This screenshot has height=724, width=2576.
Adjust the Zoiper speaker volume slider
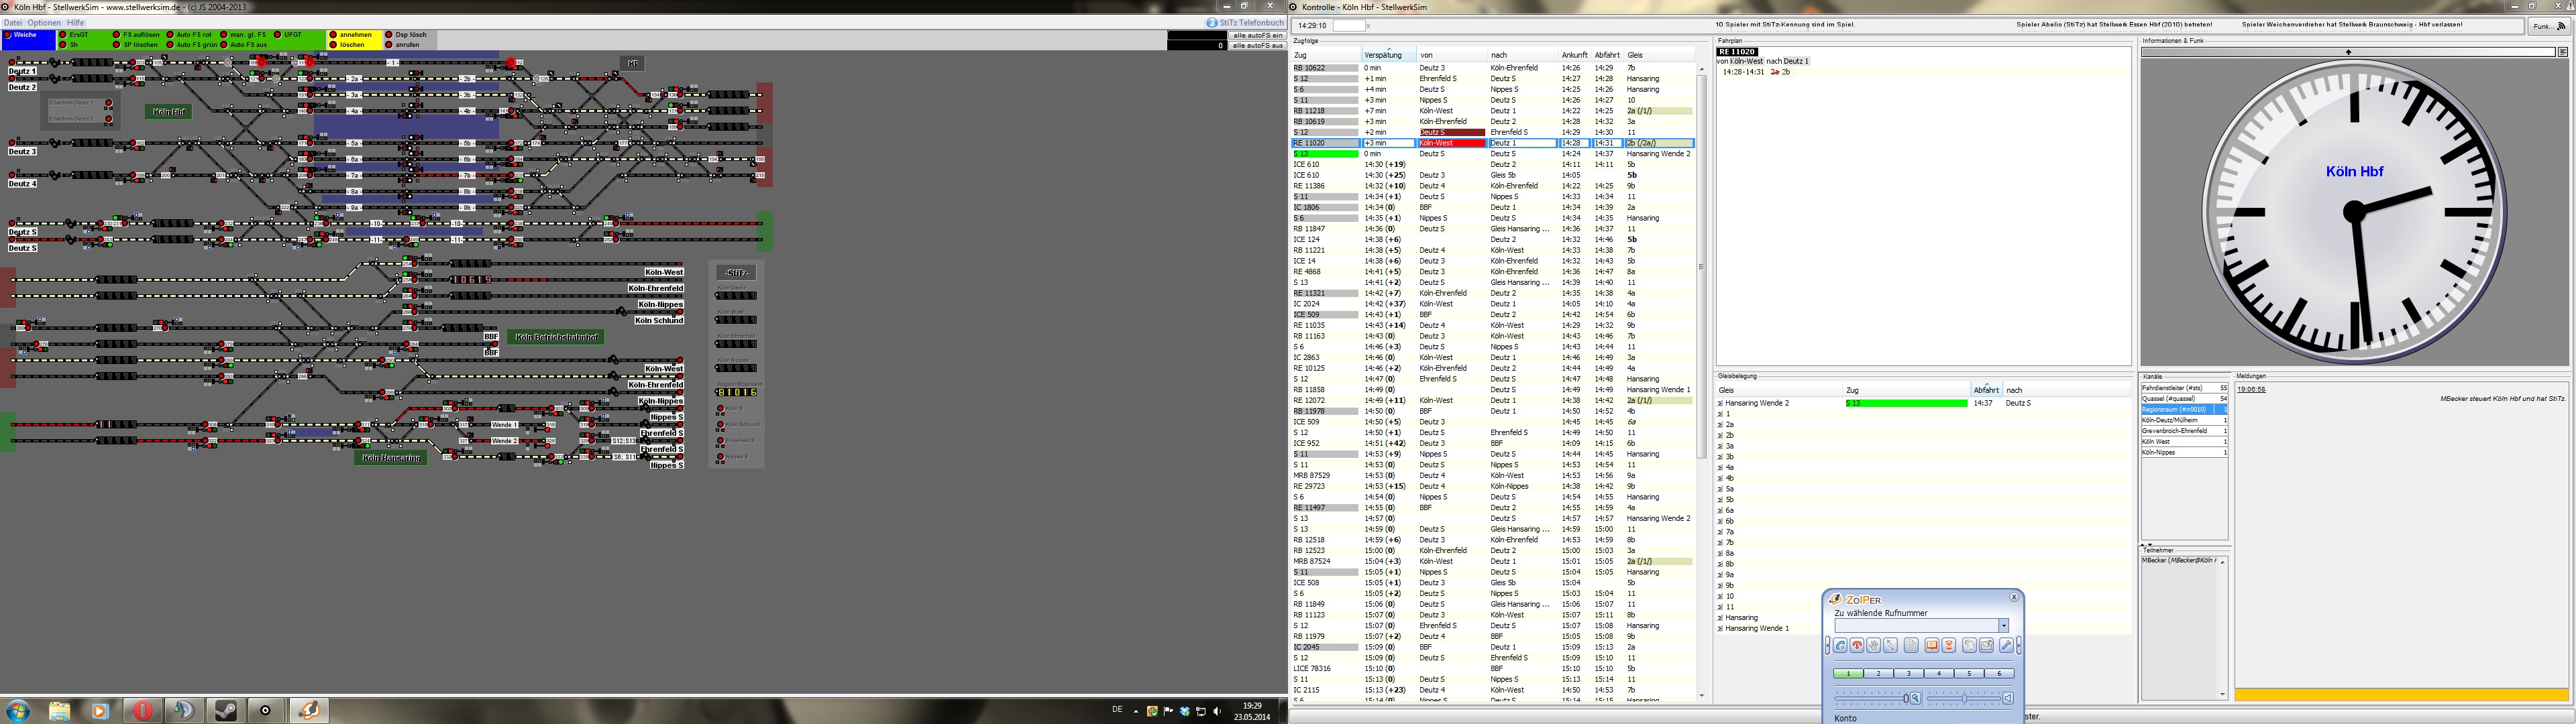click(1964, 698)
